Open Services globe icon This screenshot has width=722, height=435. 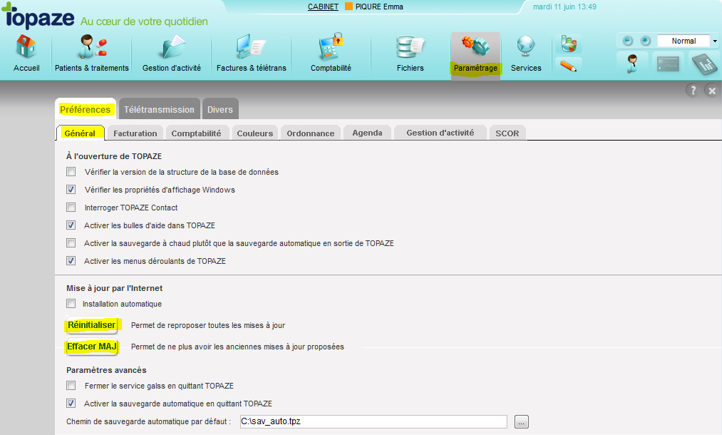[x=526, y=54]
